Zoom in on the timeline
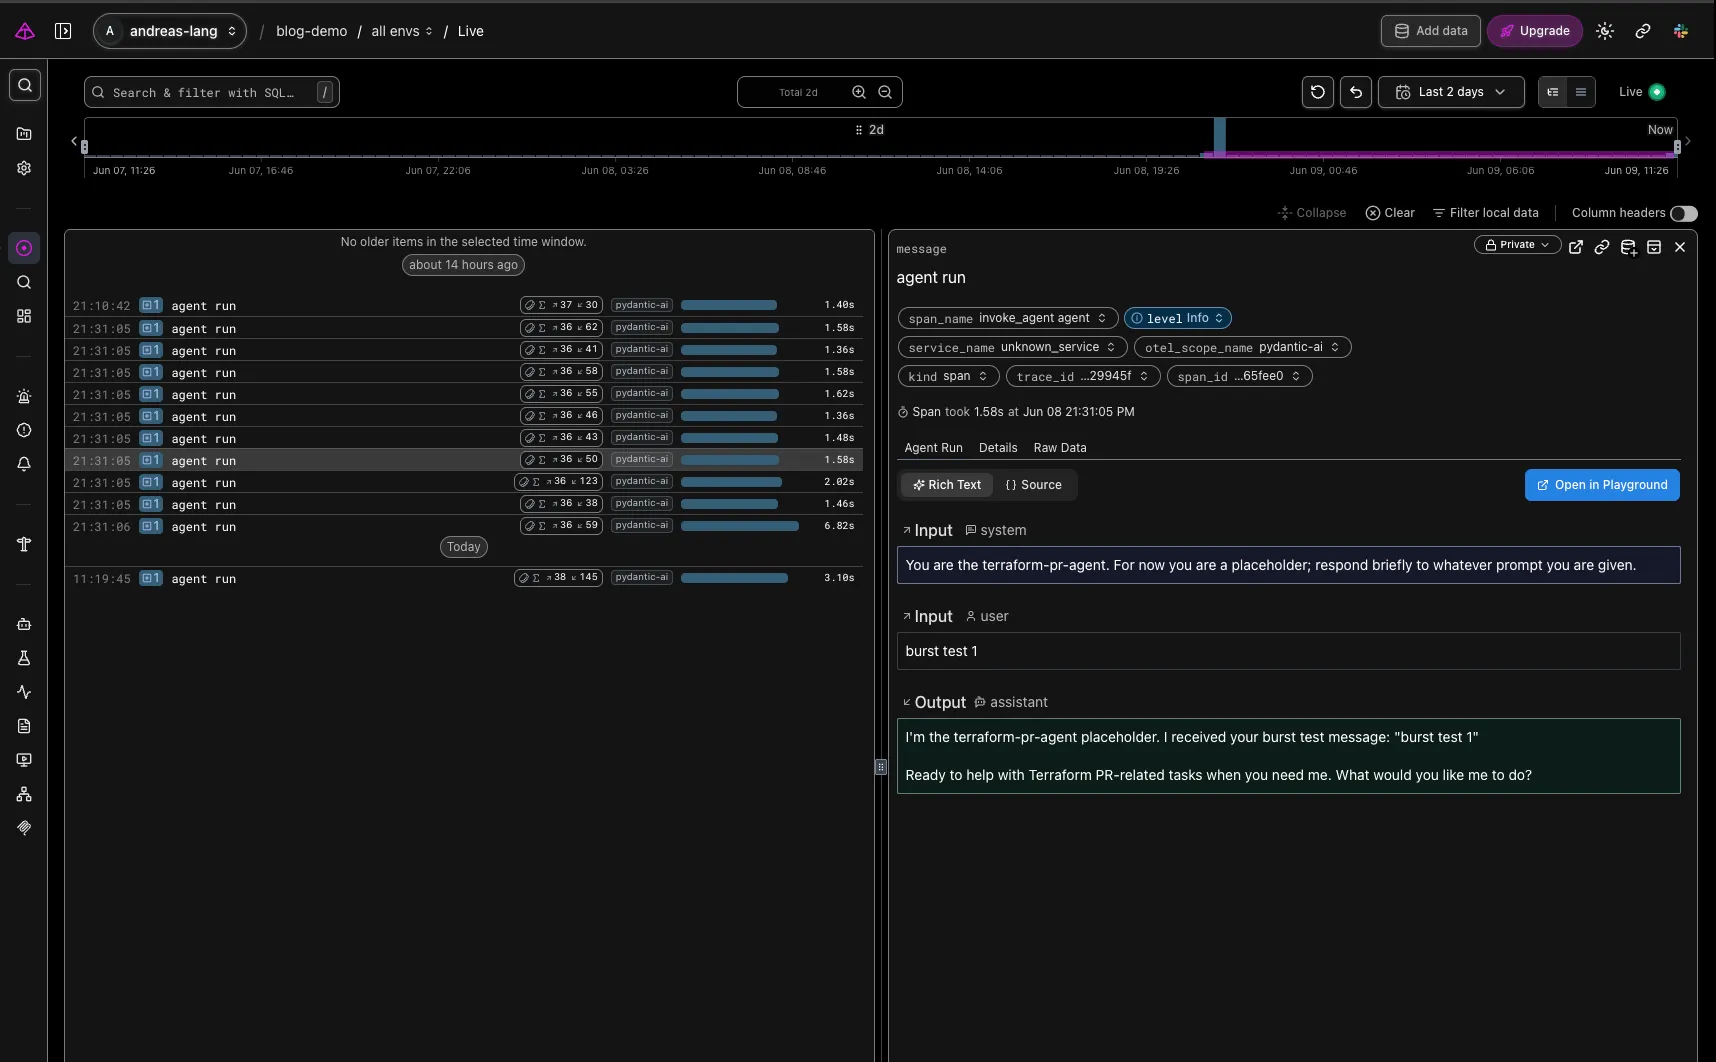Viewport: 1716px width, 1062px height. (859, 92)
